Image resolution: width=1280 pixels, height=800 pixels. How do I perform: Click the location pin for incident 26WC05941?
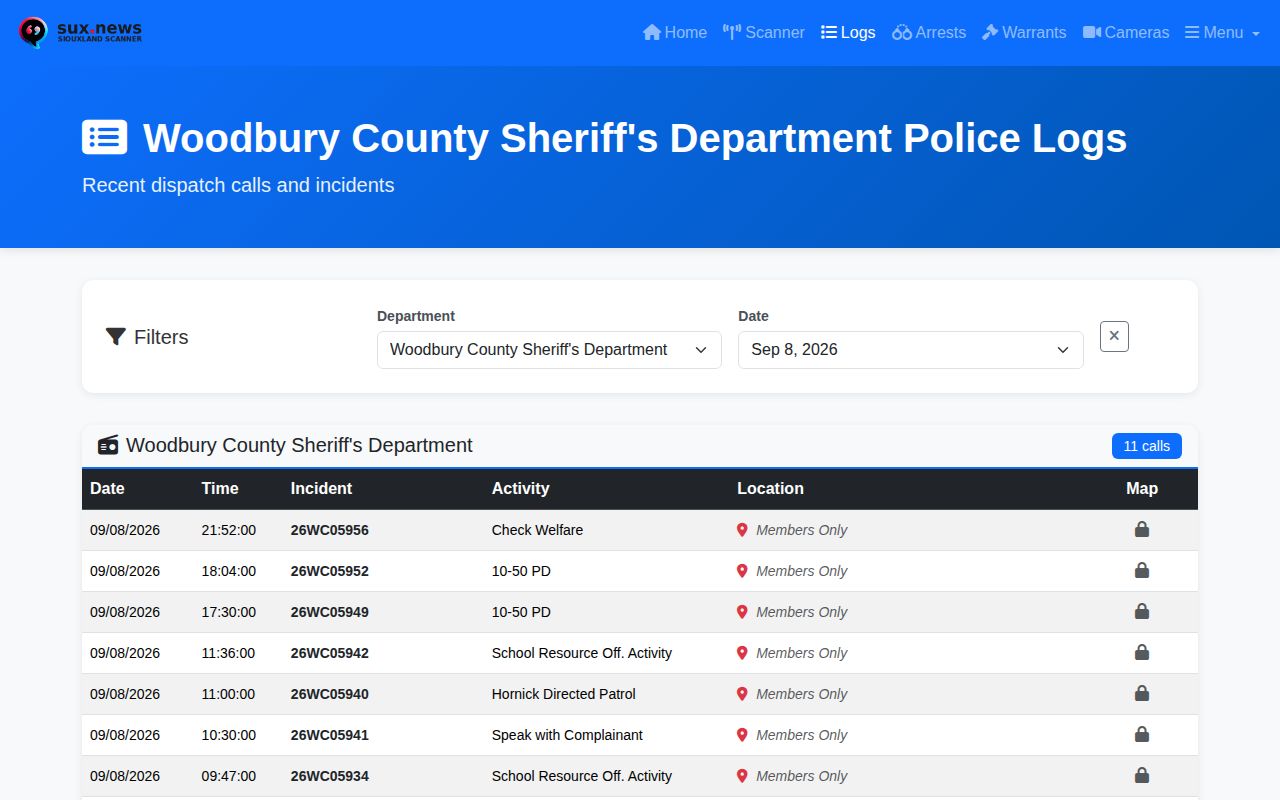[x=742, y=735]
